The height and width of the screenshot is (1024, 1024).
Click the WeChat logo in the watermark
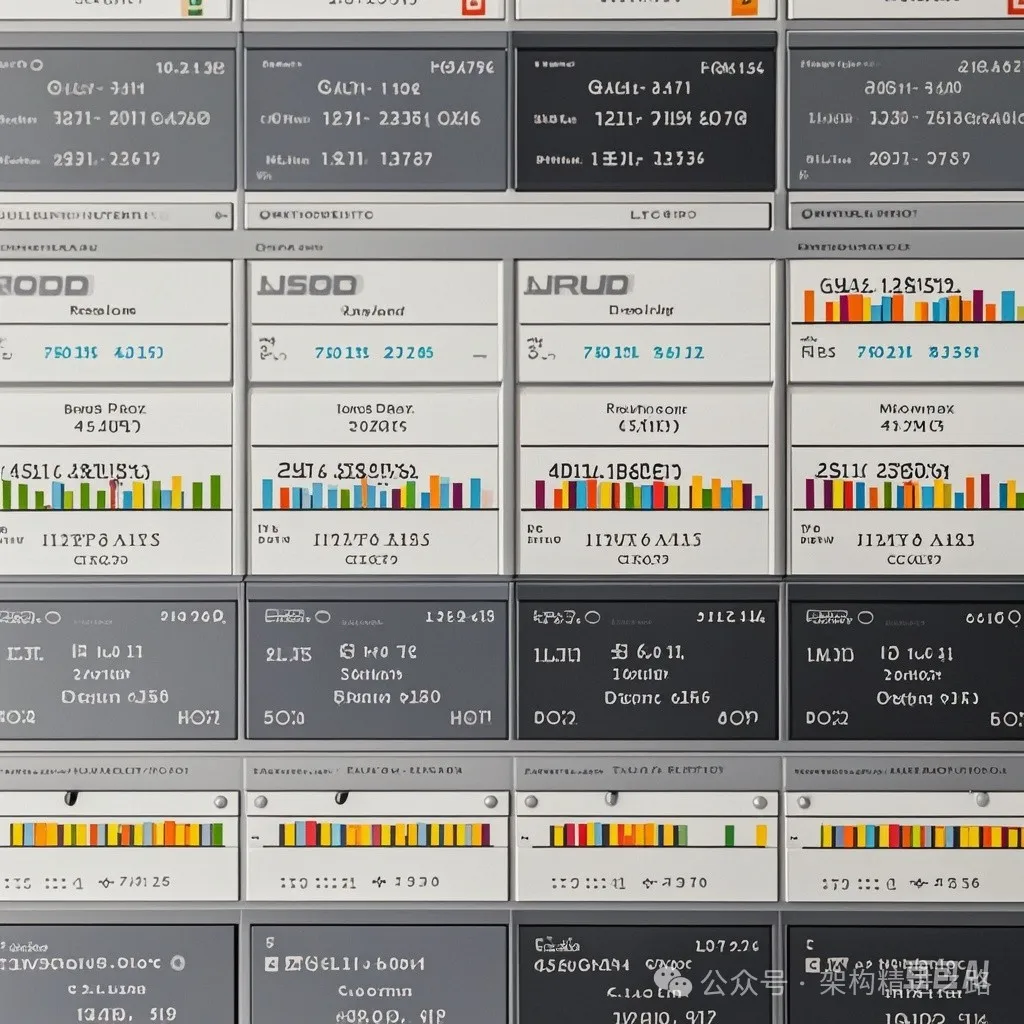(680, 982)
